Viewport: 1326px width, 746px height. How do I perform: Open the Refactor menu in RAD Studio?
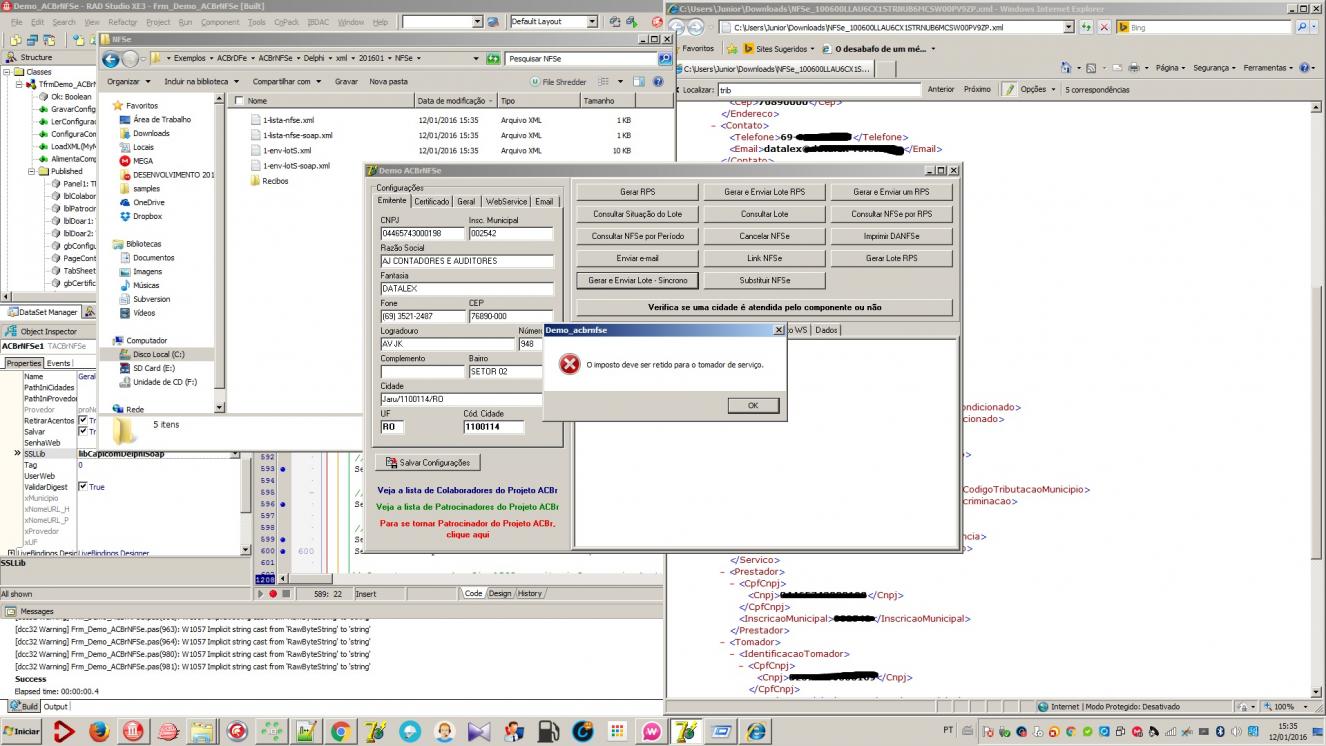point(123,22)
